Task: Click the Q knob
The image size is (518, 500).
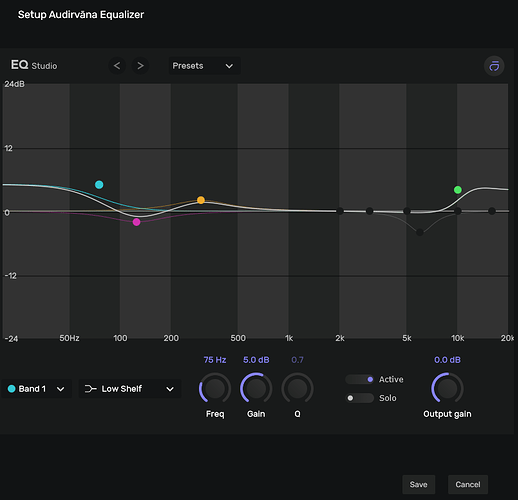Action: (x=297, y=389)
